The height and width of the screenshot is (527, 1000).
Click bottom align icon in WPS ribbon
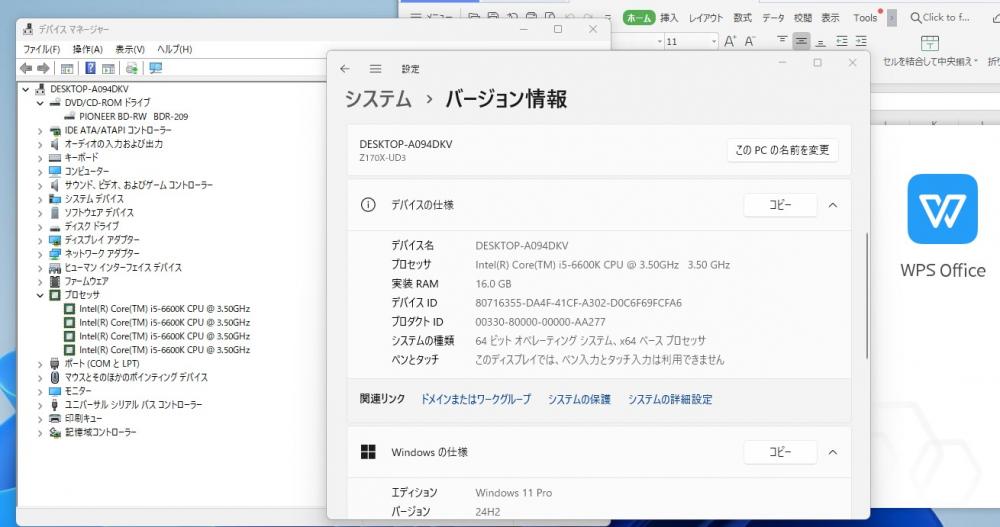coord(821,41)
